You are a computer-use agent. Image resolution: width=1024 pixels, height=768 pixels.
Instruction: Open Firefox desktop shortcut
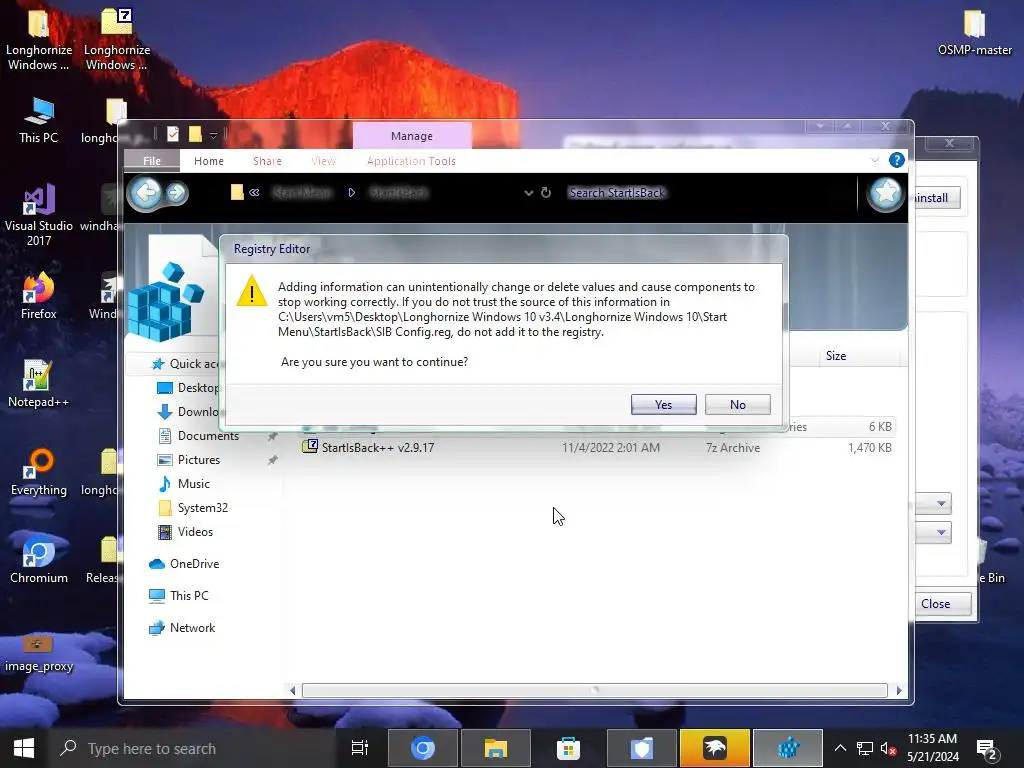tap(39, 296)
